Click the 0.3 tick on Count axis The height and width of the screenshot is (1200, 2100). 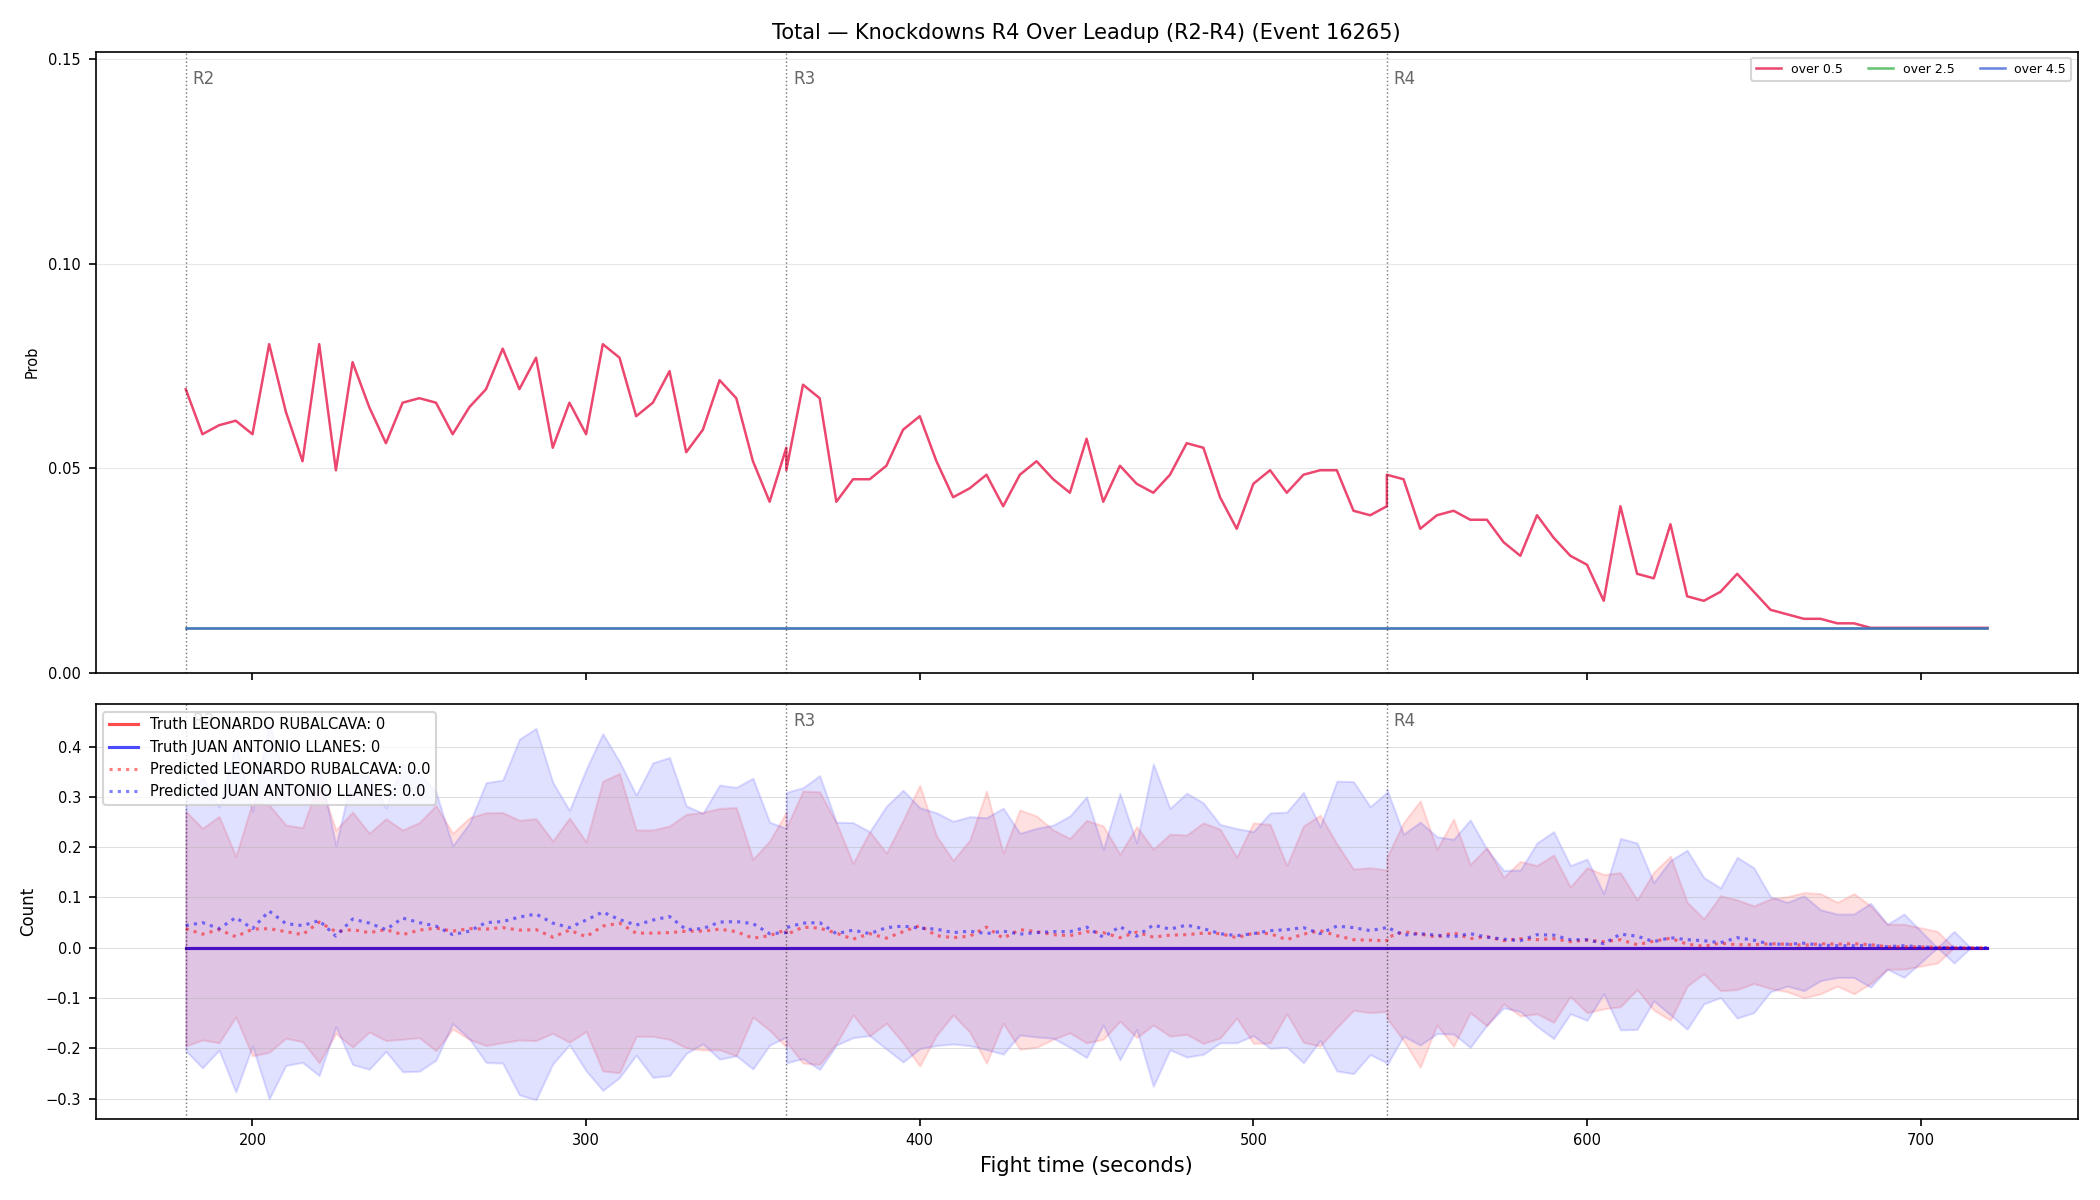69,797
